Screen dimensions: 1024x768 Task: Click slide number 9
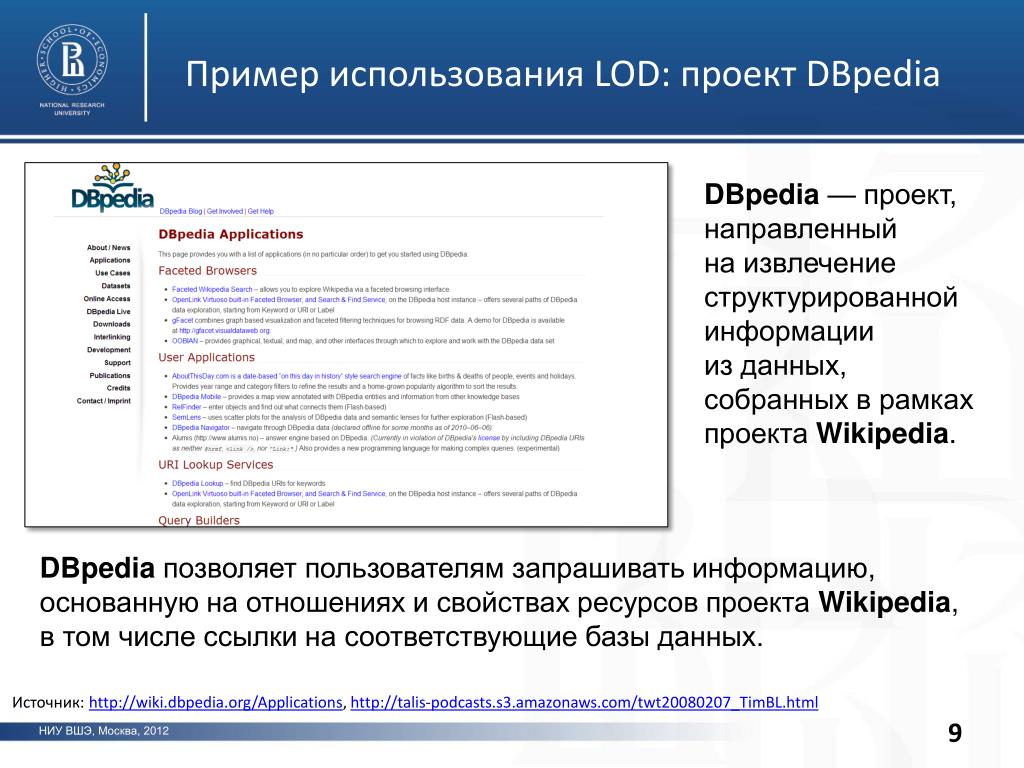pyautogui.click(x=955, y=733)
